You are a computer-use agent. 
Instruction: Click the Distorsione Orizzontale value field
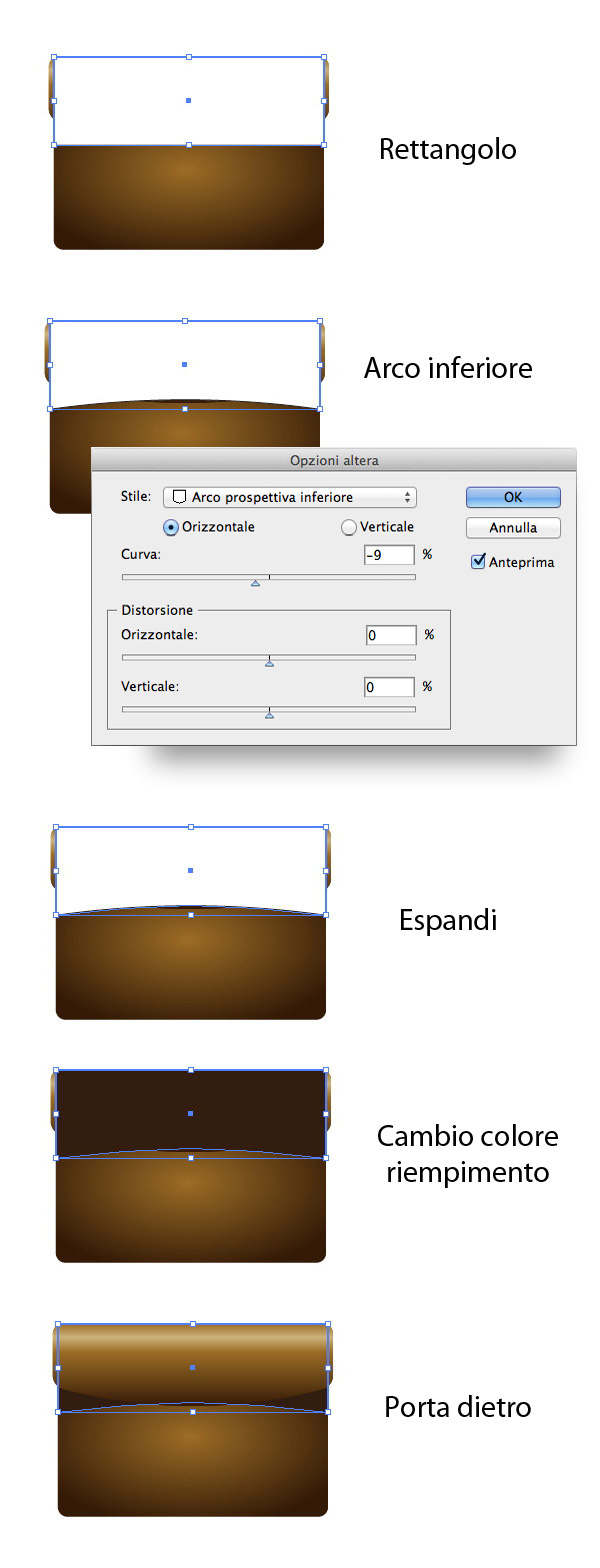(x=391, y=635)
